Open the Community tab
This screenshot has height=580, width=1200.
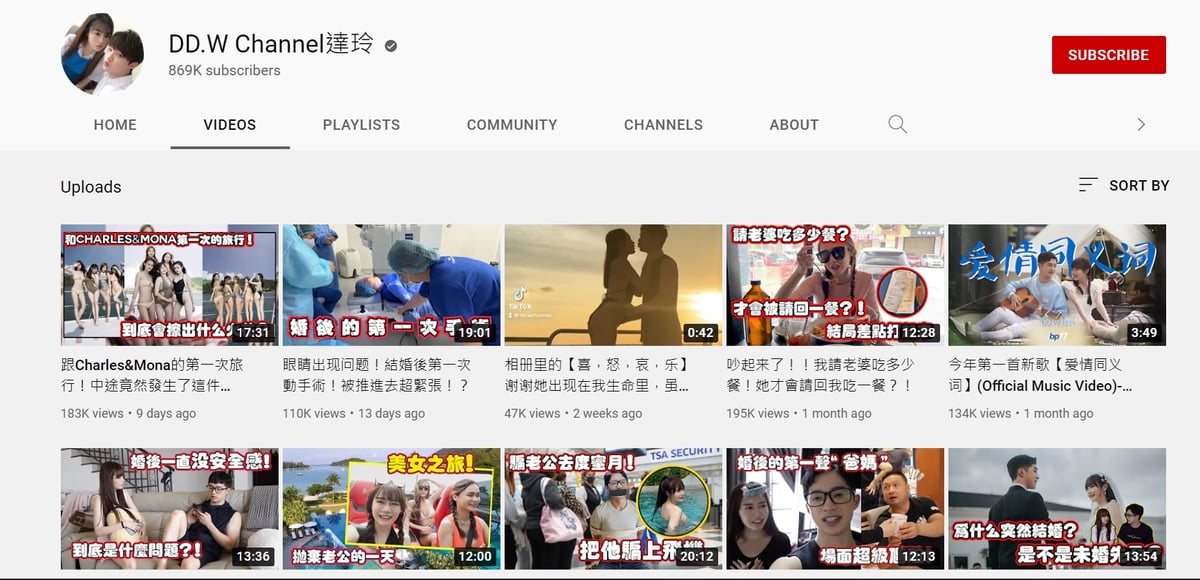coord(511,125)
